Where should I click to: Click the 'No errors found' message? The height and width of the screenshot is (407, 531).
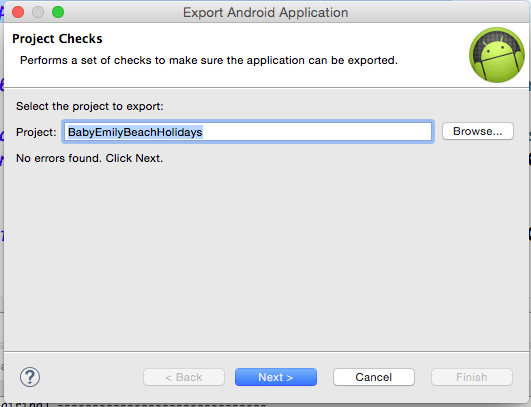[89, 158]
